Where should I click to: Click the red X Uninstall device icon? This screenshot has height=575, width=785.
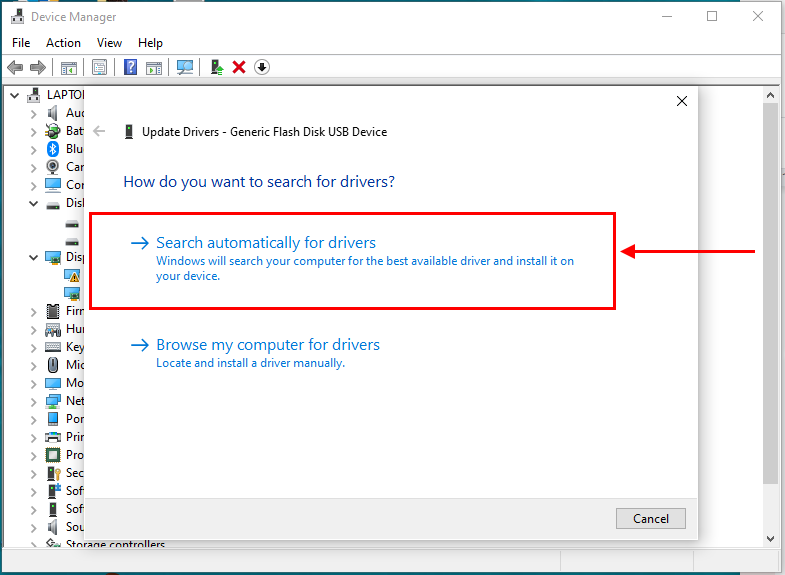point(239,67)
